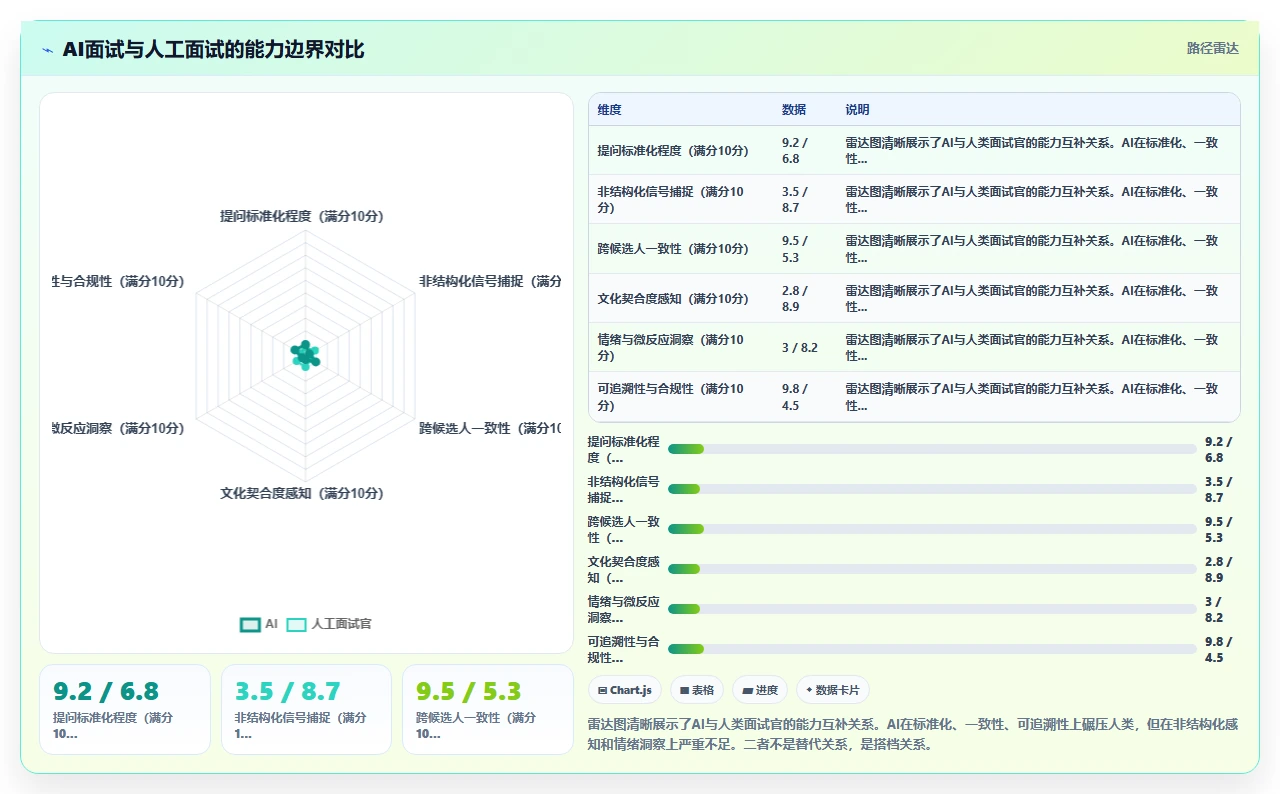Open the 9.5 / 5.3 data card

[x=487, y=709]
